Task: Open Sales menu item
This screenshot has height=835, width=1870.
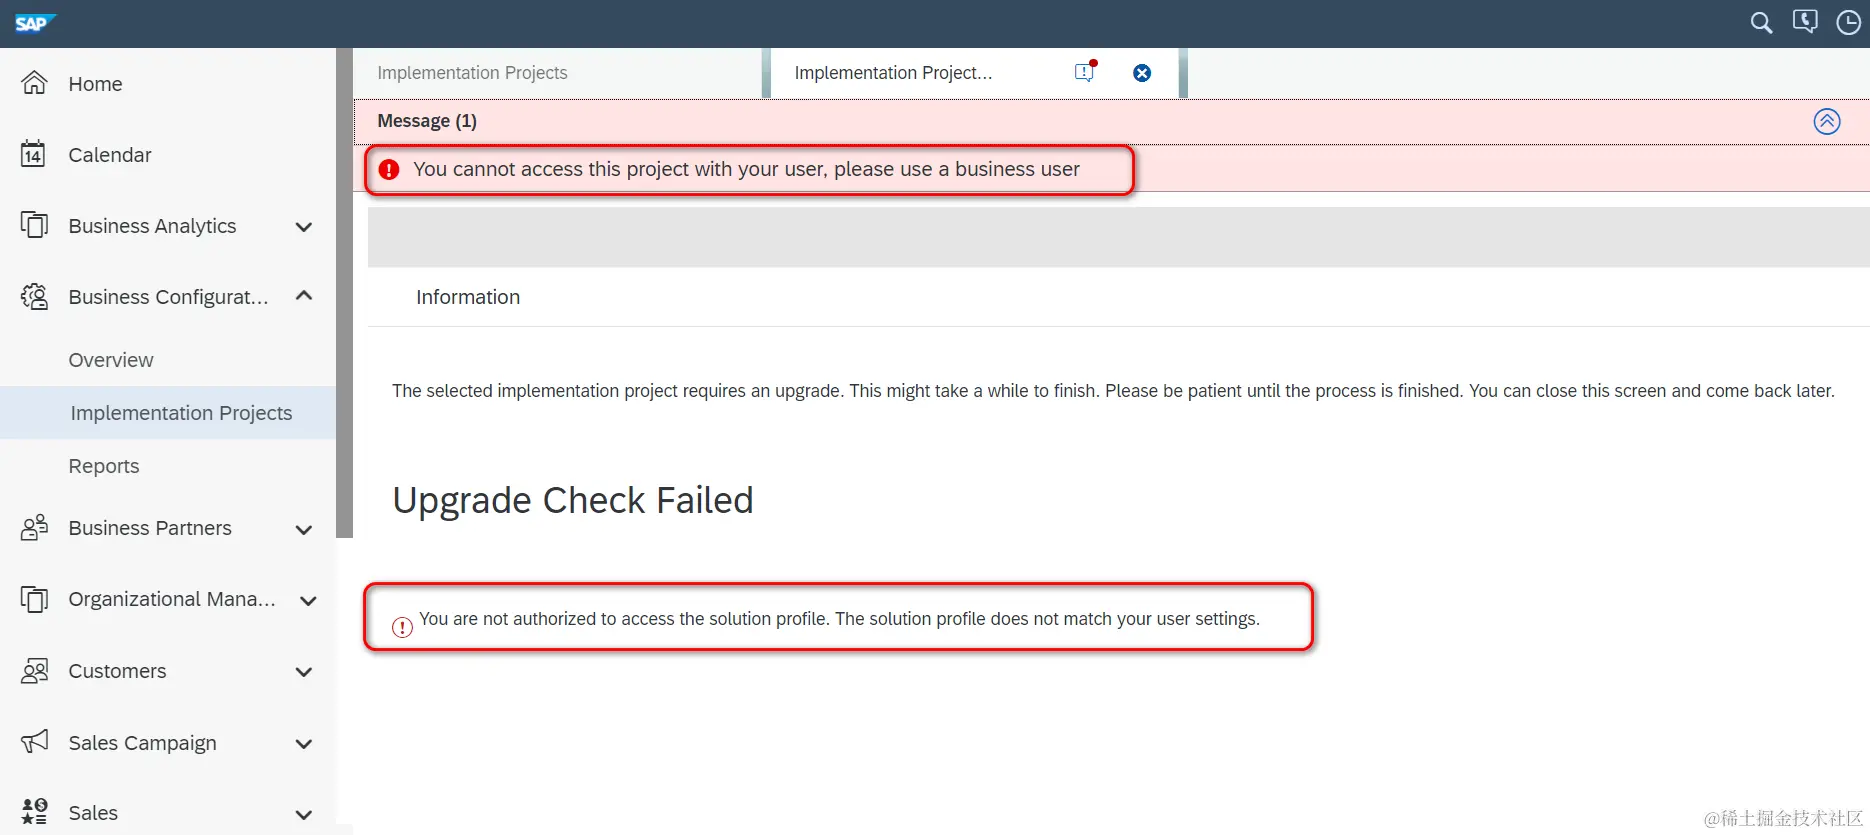Action: point(93,813)
